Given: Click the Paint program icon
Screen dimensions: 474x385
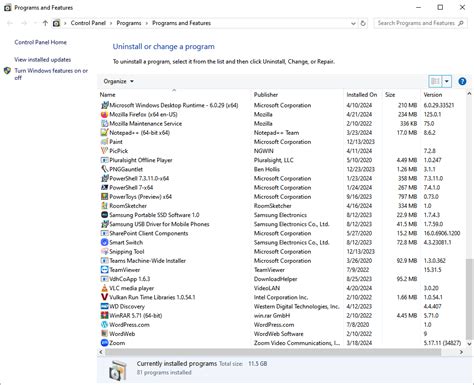Looking at the screenshot, I should pyautogui.click(x=104, y=142).
